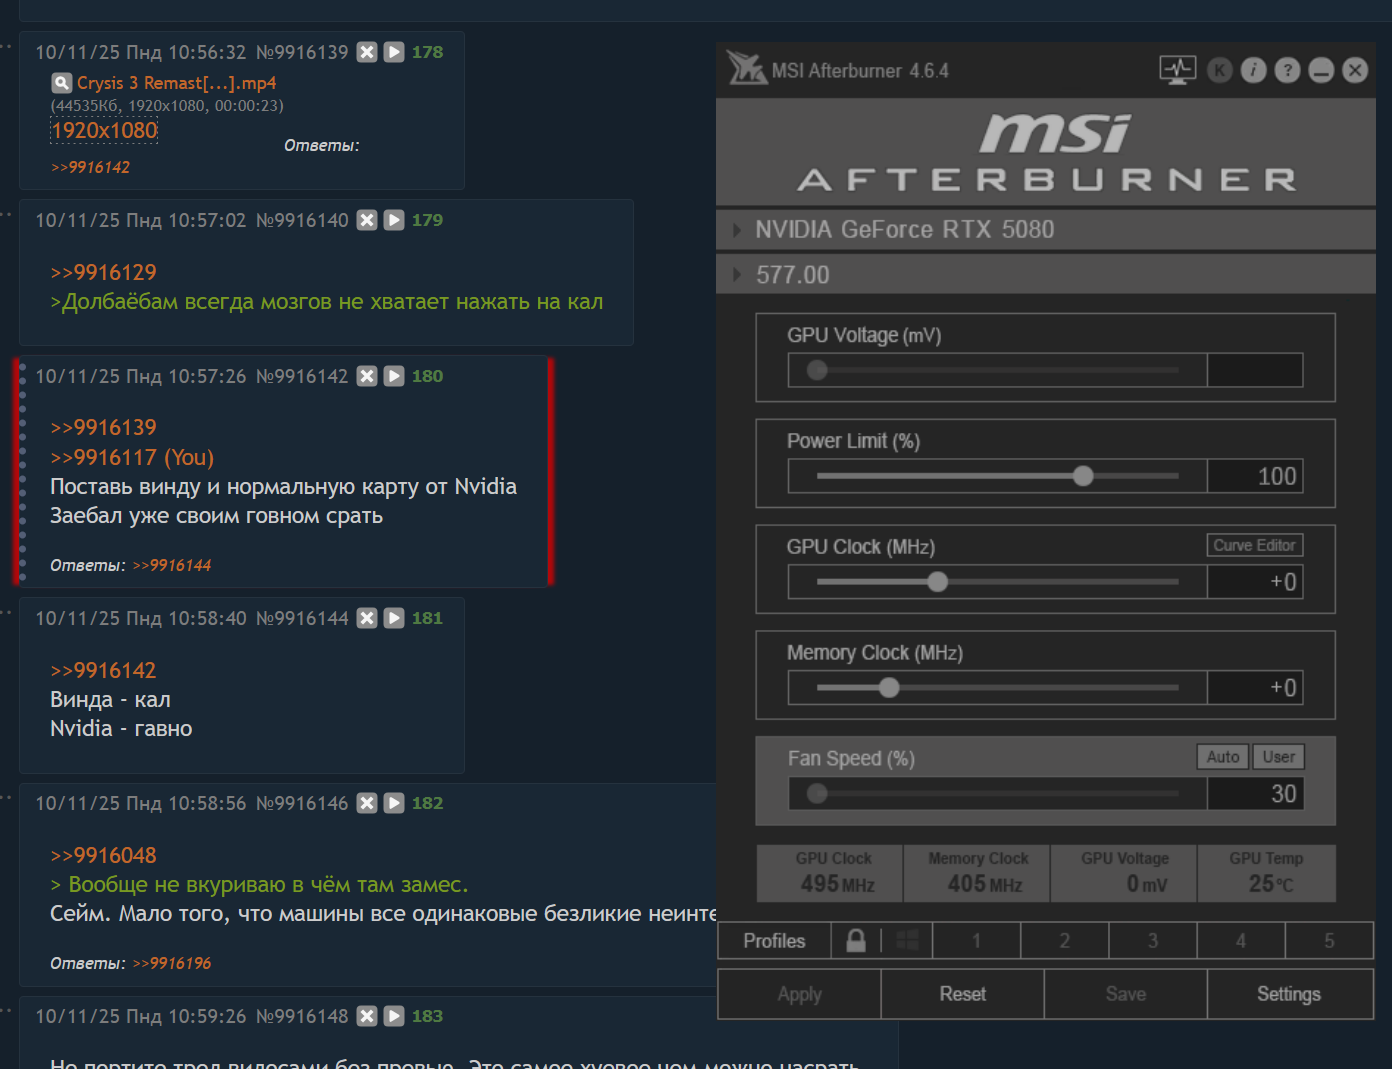
Task: Follow >>9916142 reply link under post №9916139
Action: (x=91, y=167)
